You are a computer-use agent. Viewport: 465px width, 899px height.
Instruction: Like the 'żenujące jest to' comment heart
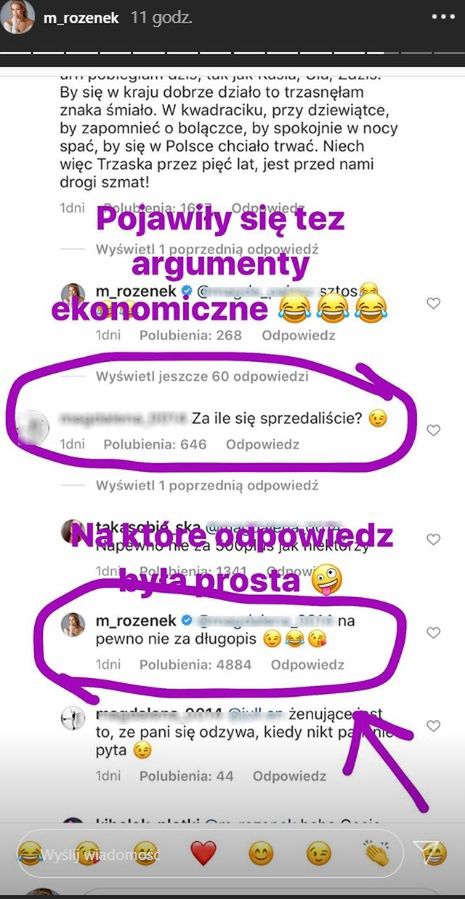[433, 725]
